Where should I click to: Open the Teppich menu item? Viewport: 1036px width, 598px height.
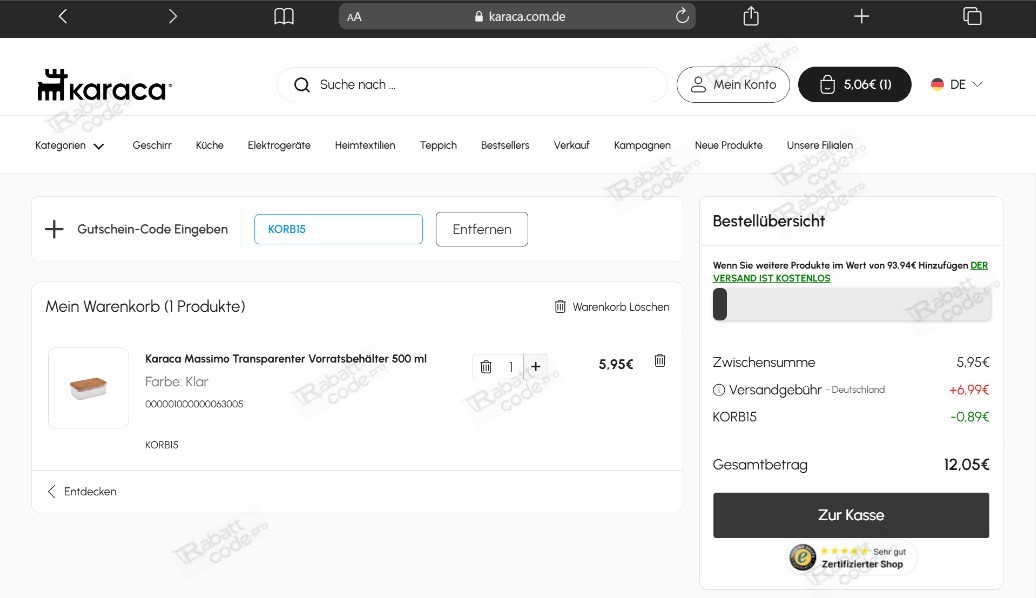tap(438, 145)
